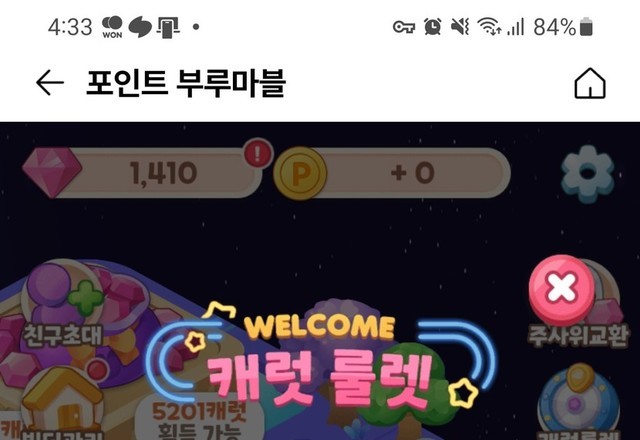640x440 pixels.
Task: Tap the green plus on friend invite
Action: coord(85,297)
